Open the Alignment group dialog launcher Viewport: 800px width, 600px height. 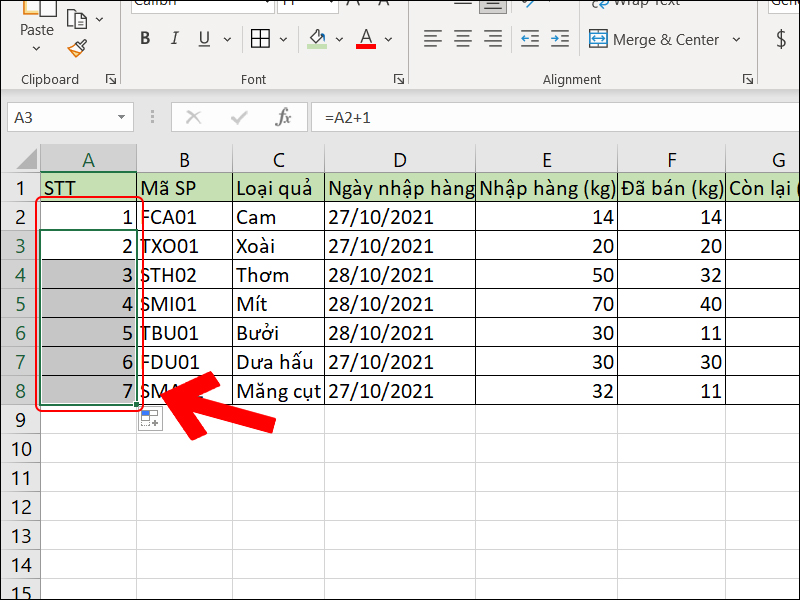click(x=747, y=78)
